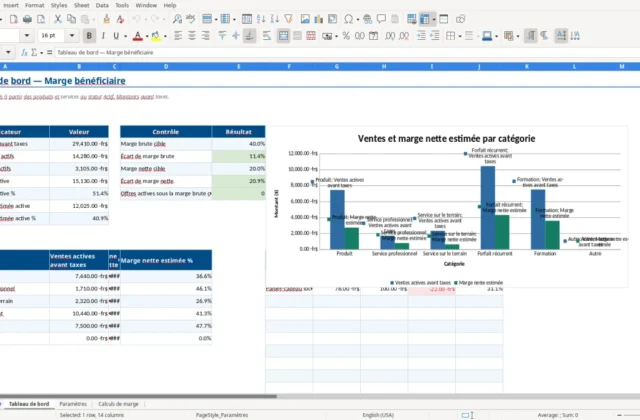Toggle Underline formatting
This screenshot has width=640, height=420.
pyautogui.click(x=116, y=36)
